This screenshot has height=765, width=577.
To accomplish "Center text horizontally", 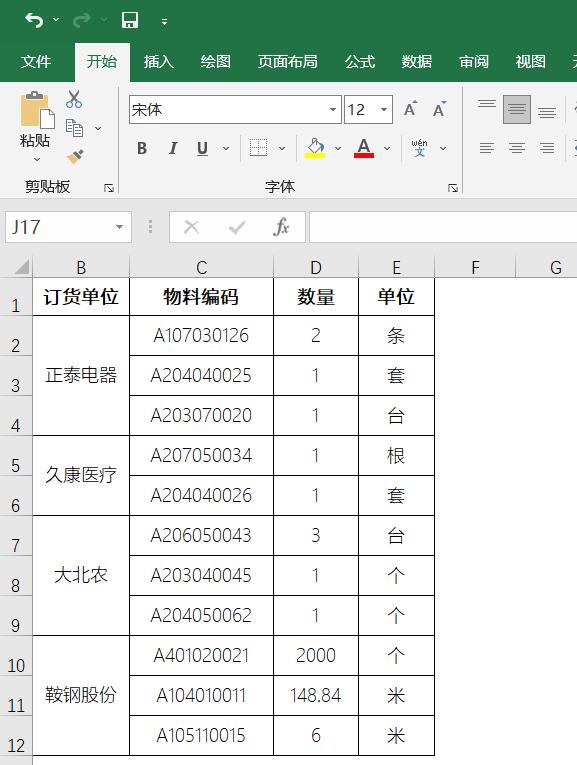I will click(517, 148).
